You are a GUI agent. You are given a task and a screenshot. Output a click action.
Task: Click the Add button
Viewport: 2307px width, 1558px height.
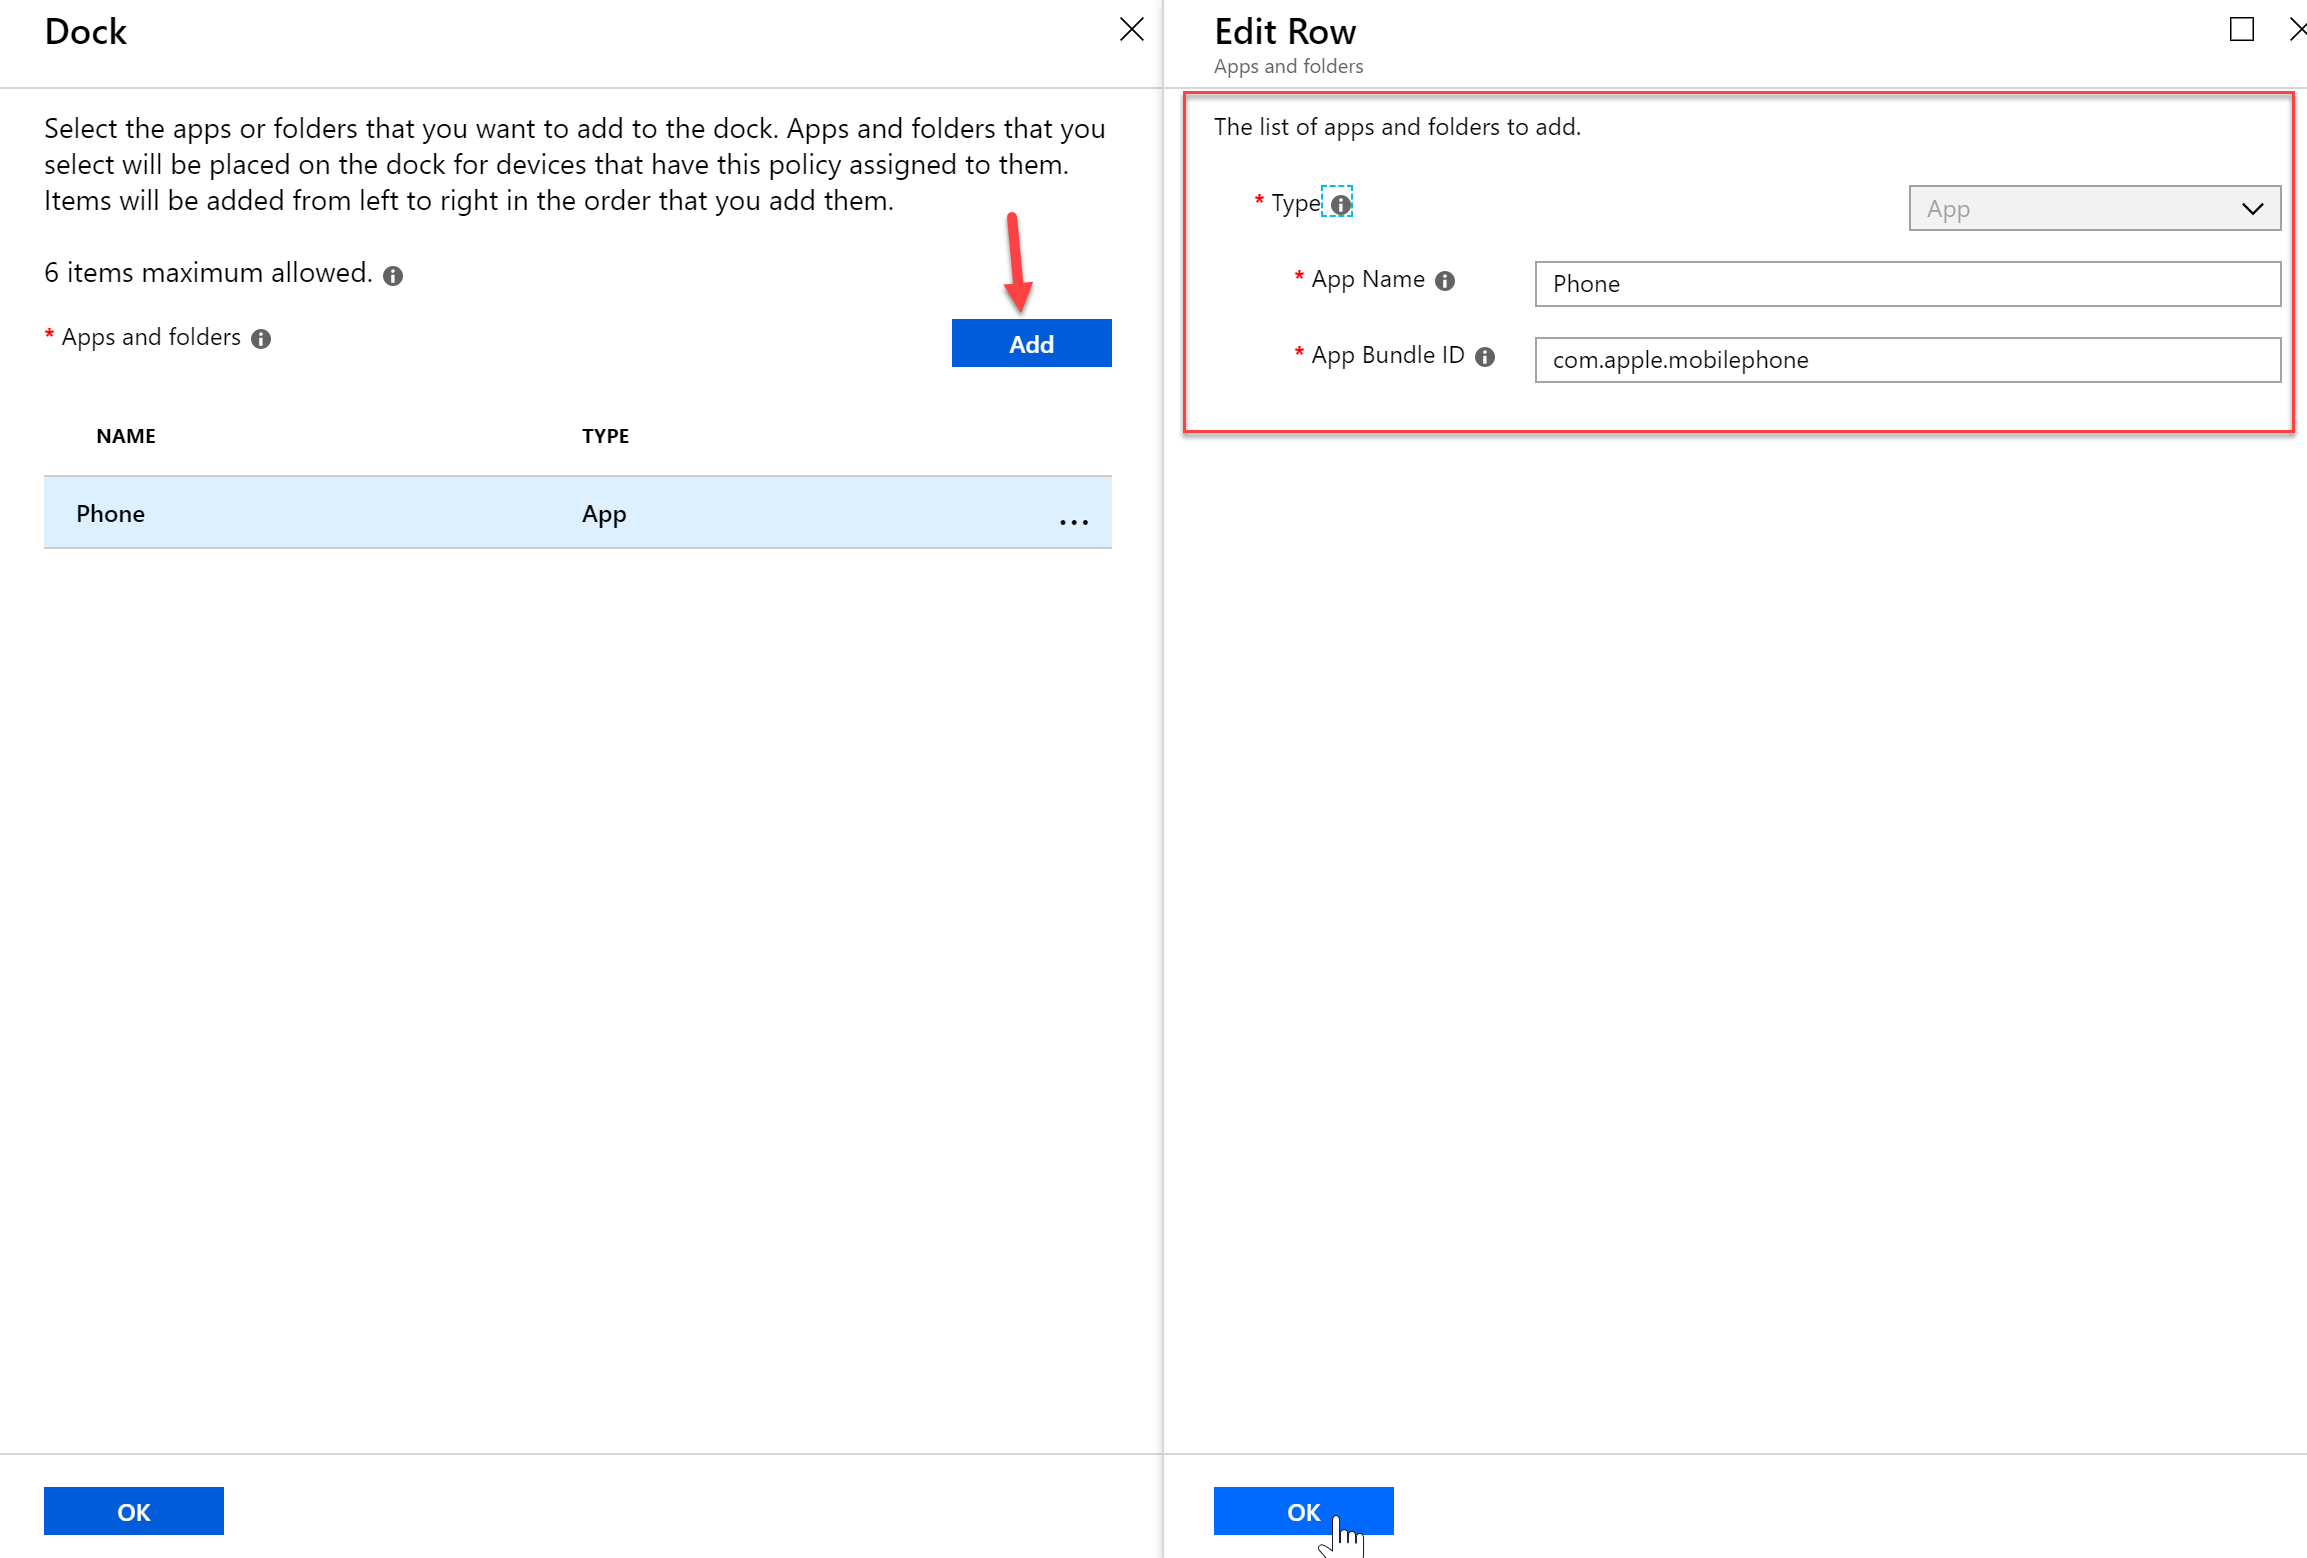(1031, 344)
